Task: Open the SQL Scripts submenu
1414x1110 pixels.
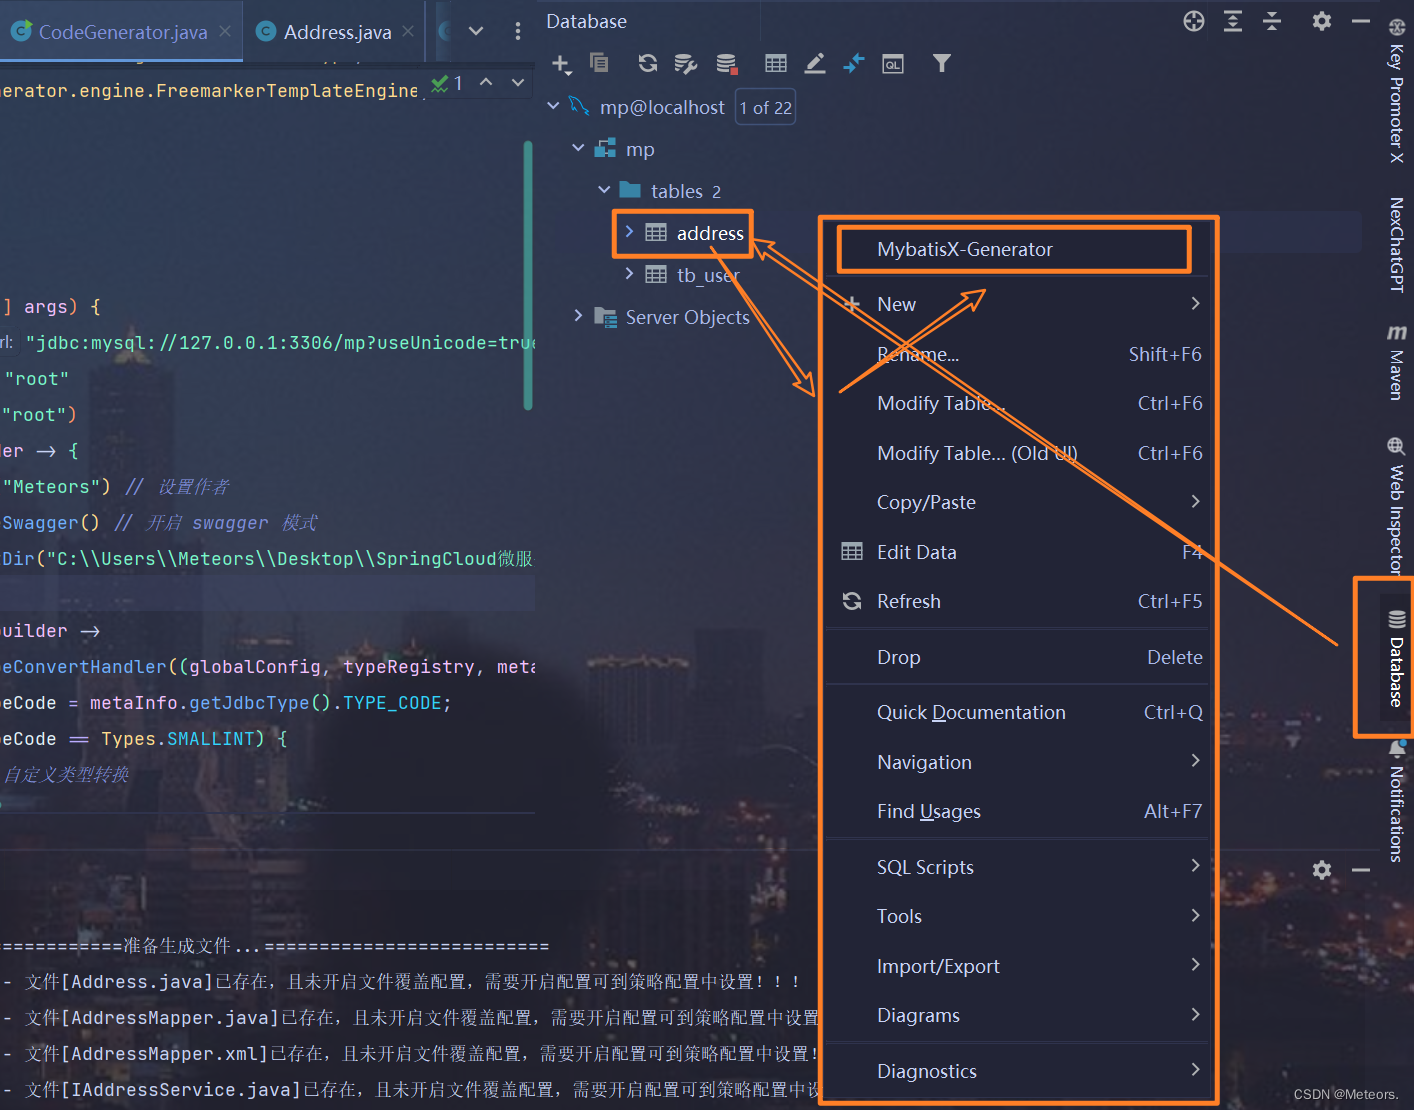Action: click(1015, 867)
